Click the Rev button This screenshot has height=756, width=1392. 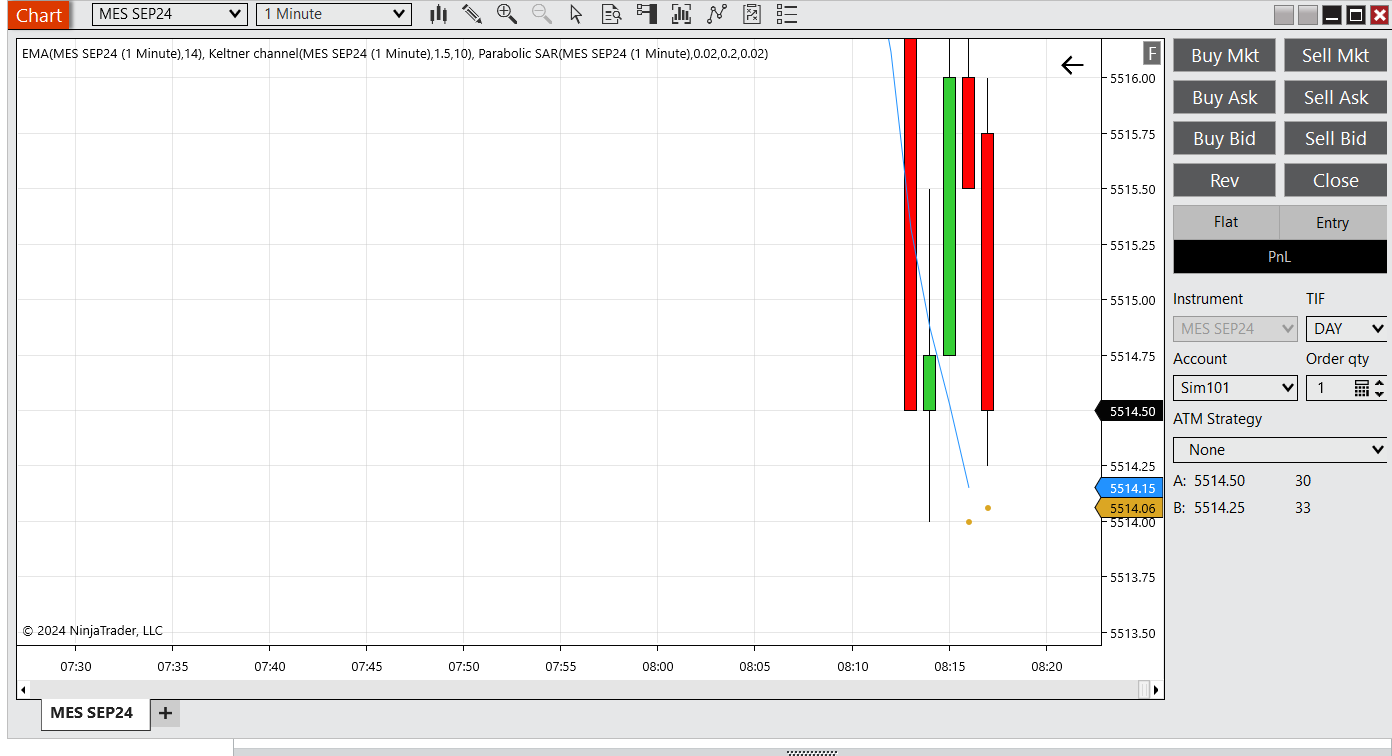(x=1225, y=181)
